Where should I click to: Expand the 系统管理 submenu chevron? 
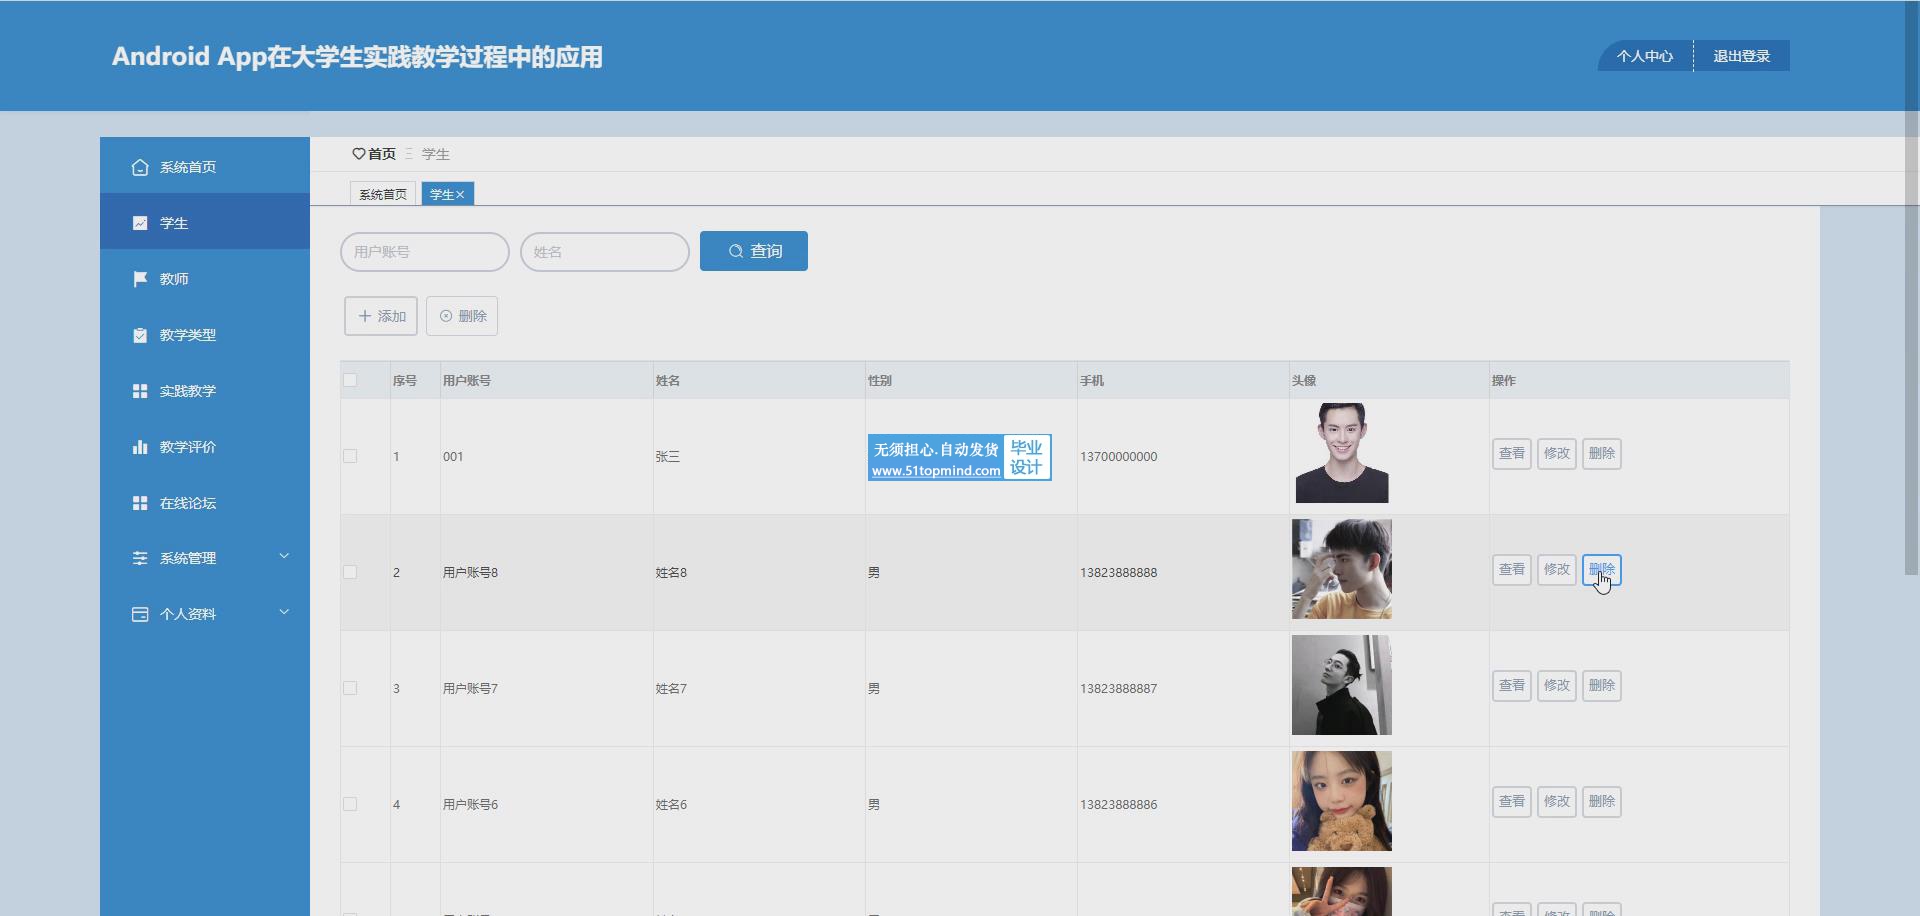pyautogui.click(x=284, y=556)
